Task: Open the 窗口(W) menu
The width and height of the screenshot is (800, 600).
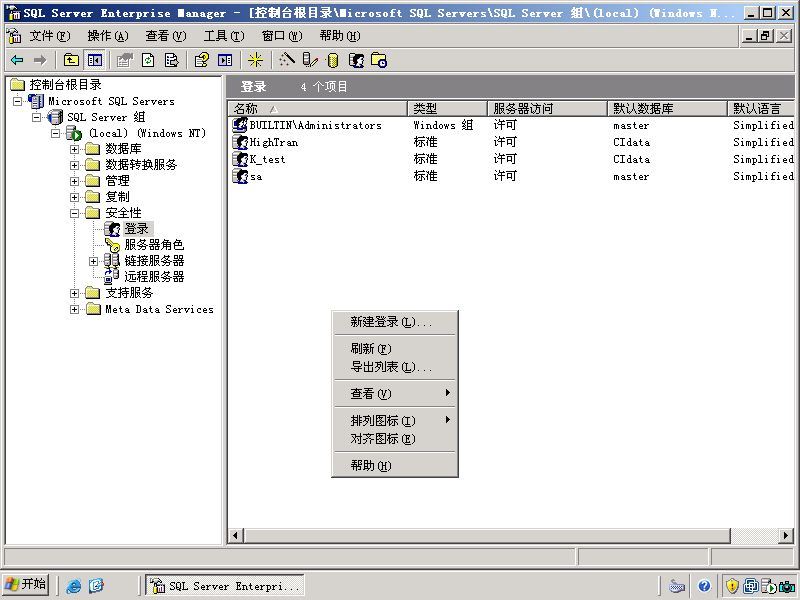Action: click(282, 36)
